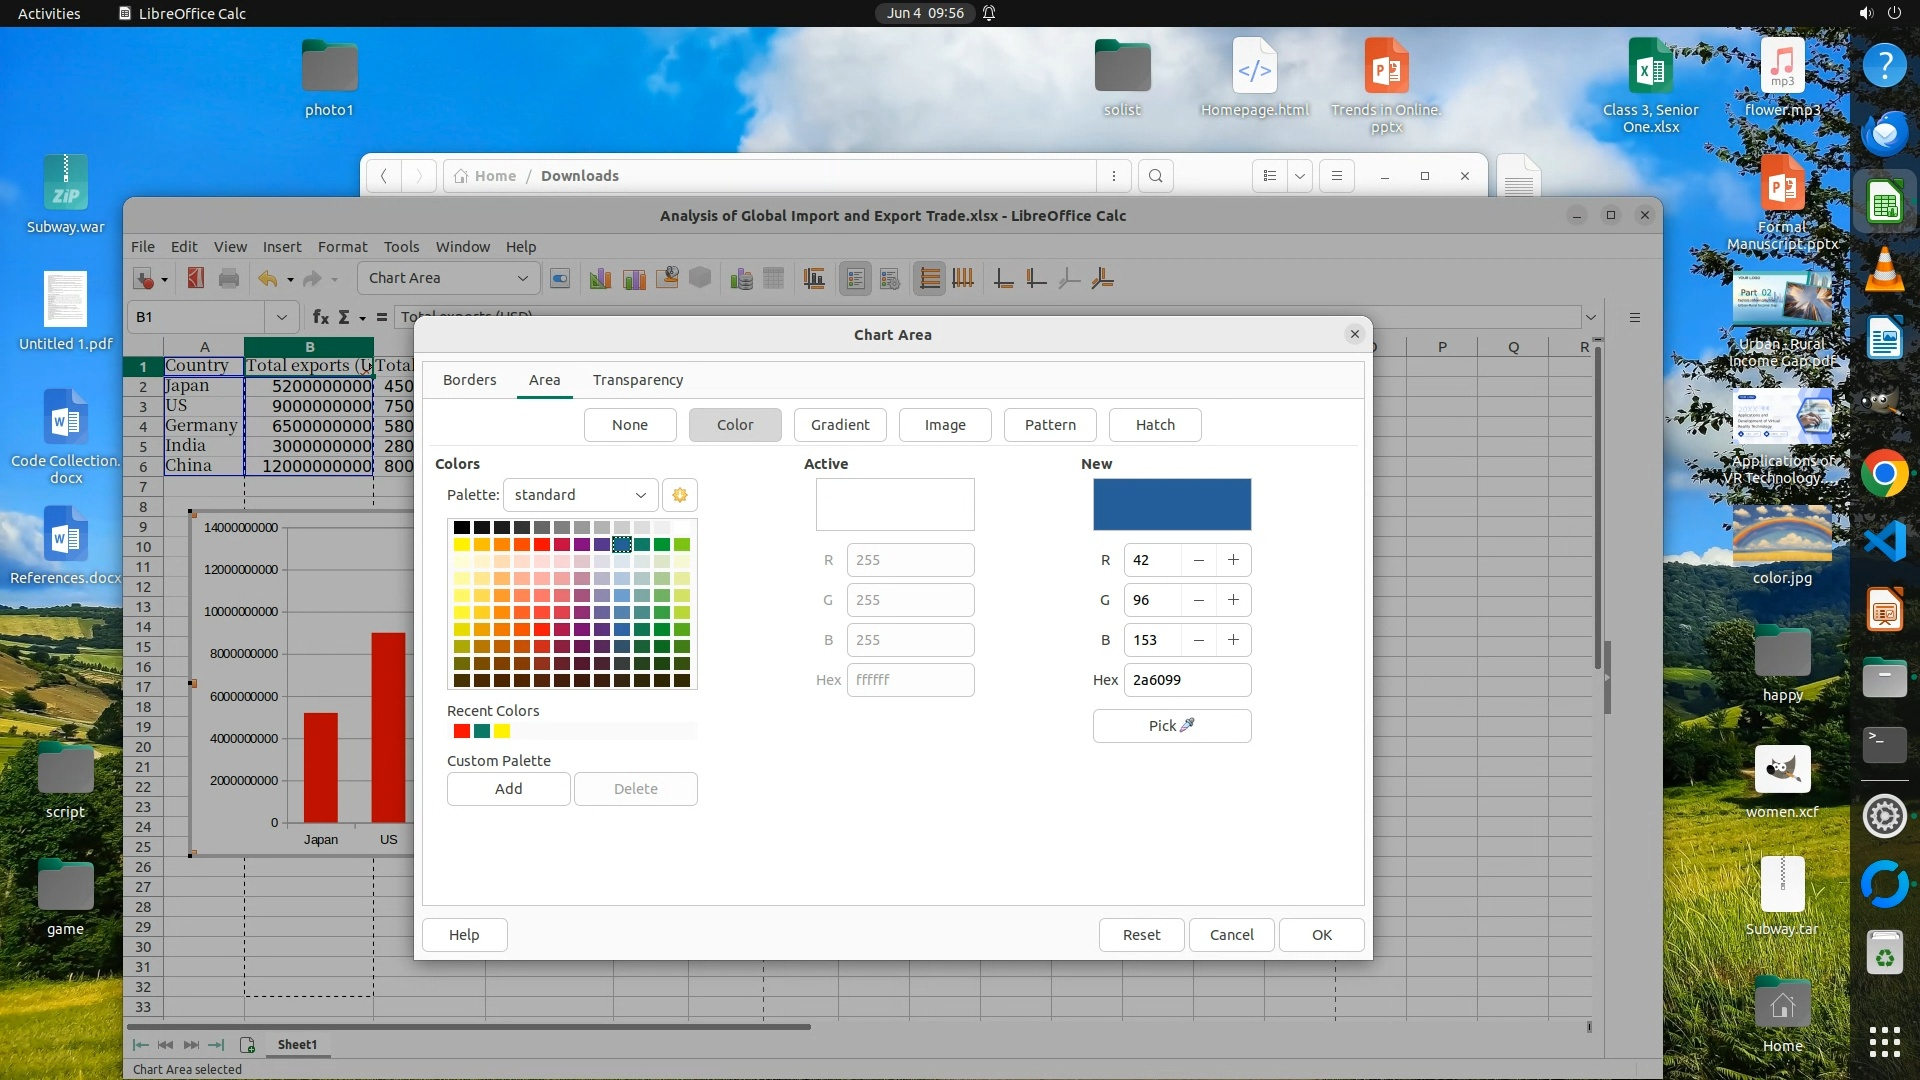Select the Gradient fill type
1920x1080 pixels.
(x=840, y=425)
